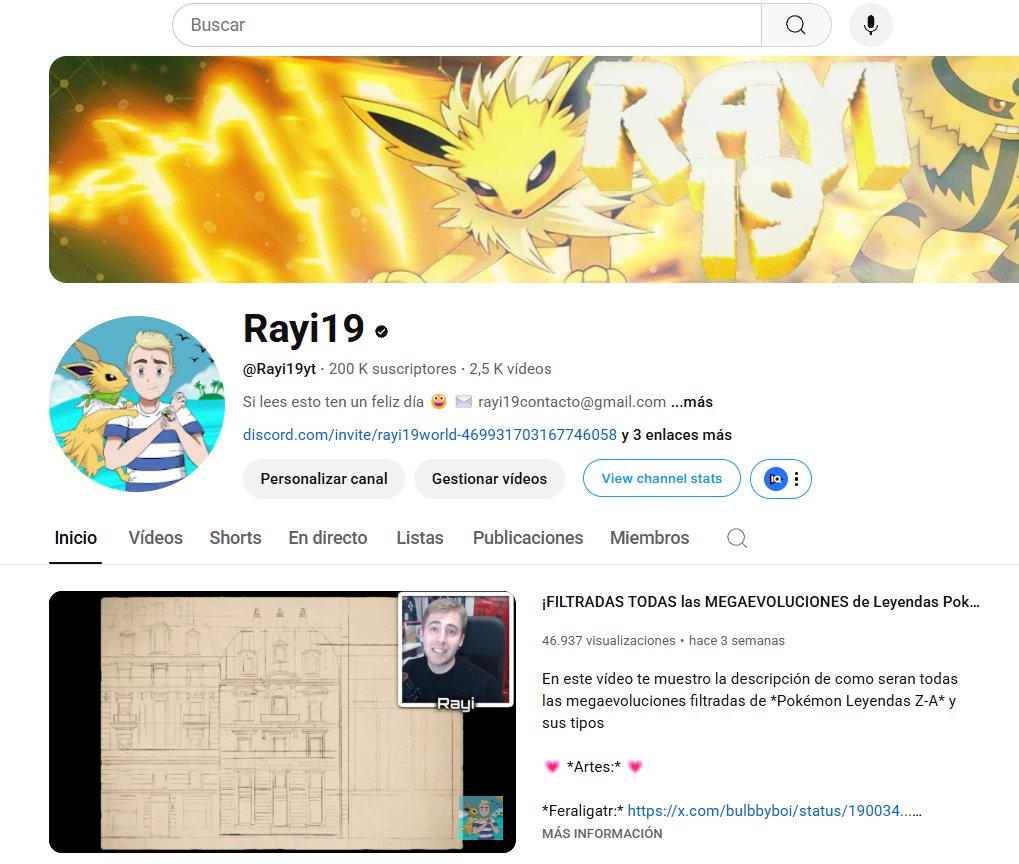Click View channel stats button

pyautogui.click(x=662, y=479)
